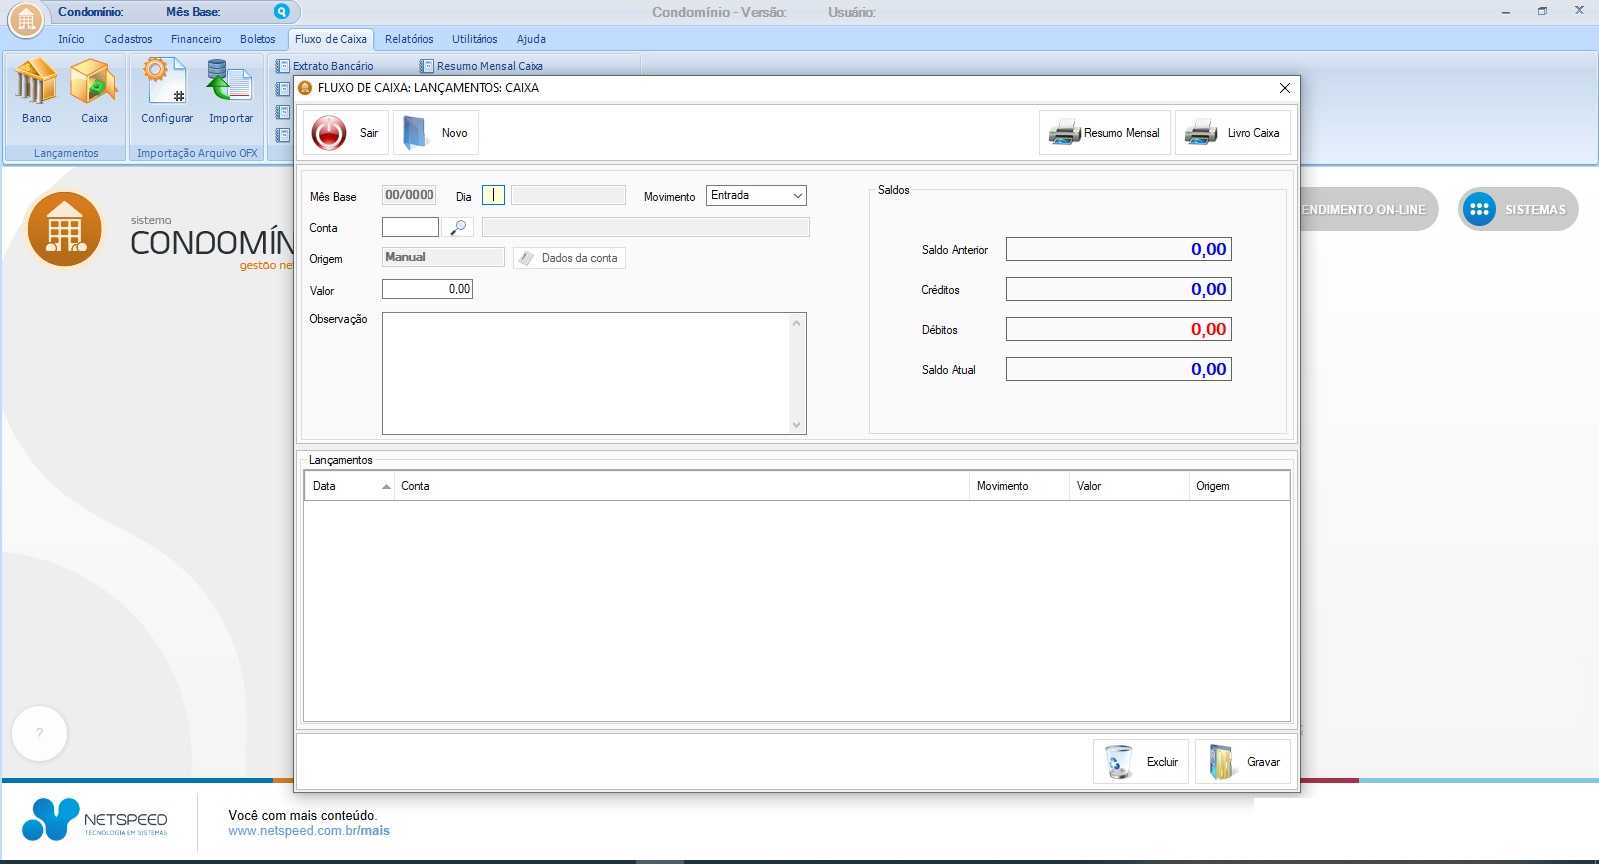Click the Condomínio building logo
This screenshot has height=864, width=1599.
pos(65,230)
